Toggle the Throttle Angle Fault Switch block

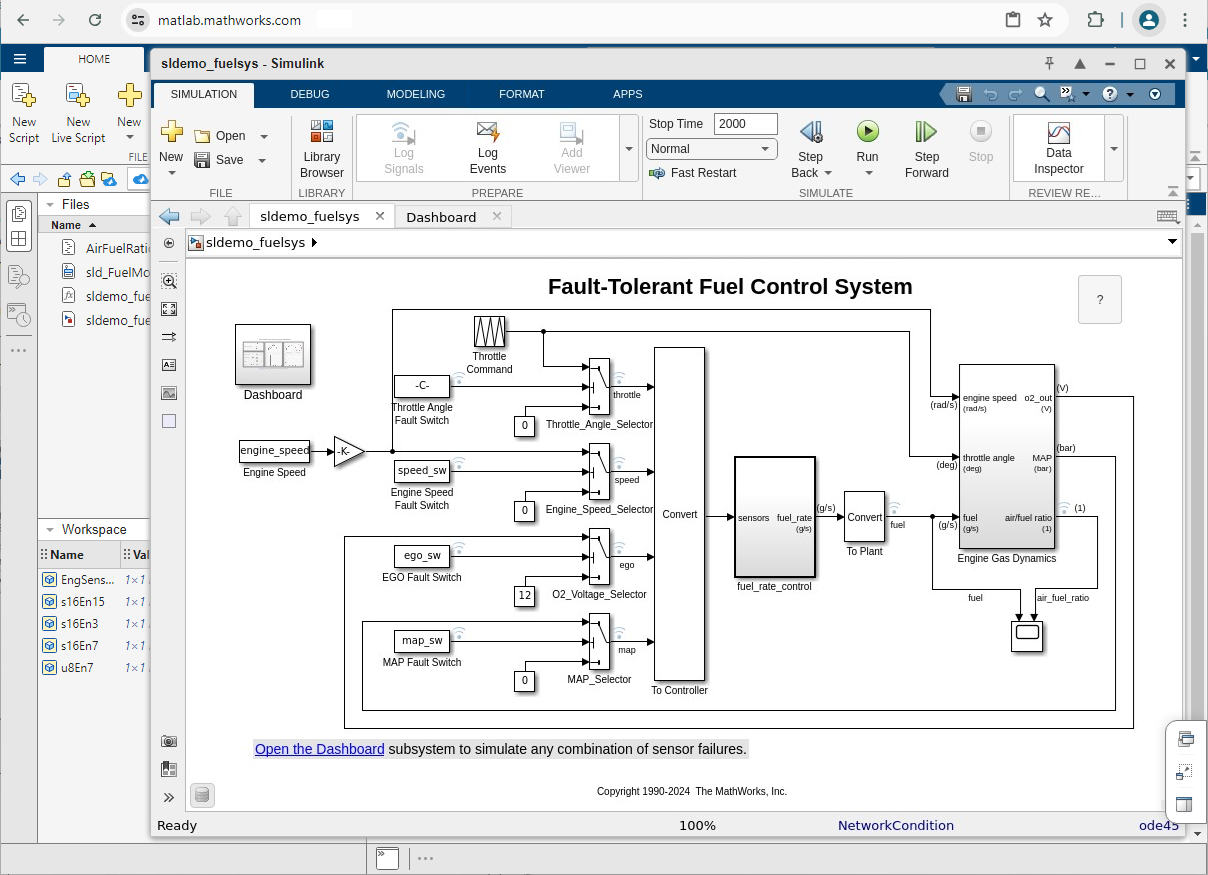coord(421,386)
